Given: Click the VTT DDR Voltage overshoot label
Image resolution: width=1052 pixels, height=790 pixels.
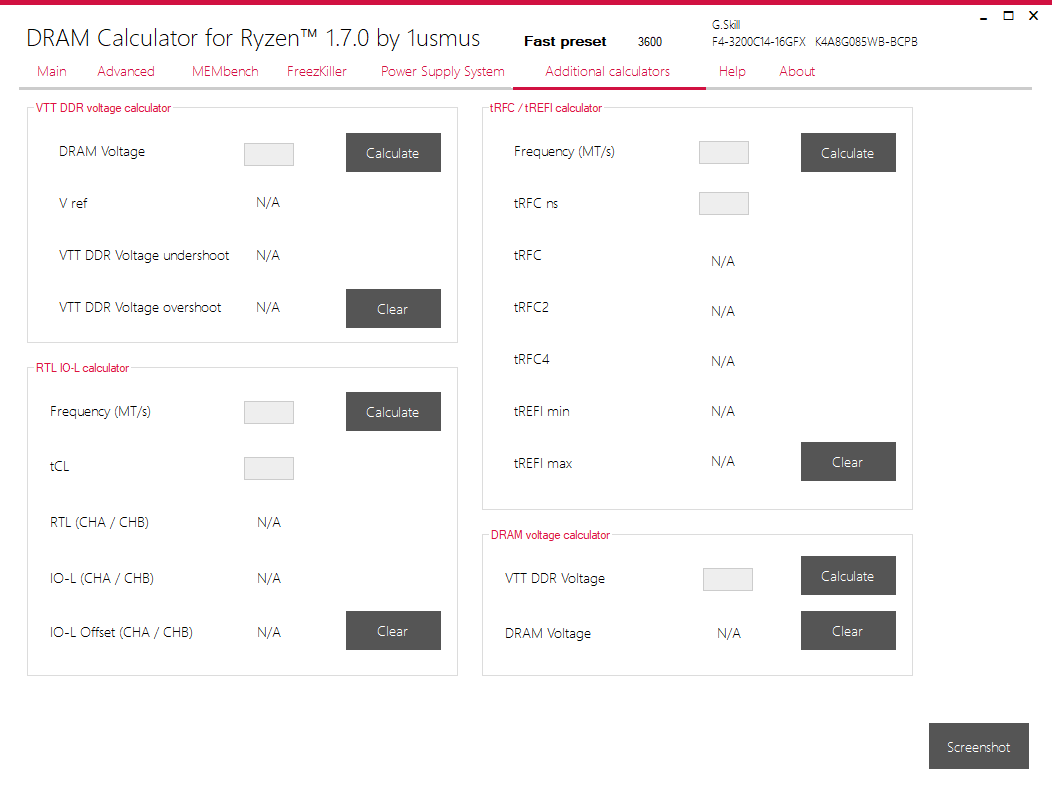Looking at the screenshot, I should point(140,307).
